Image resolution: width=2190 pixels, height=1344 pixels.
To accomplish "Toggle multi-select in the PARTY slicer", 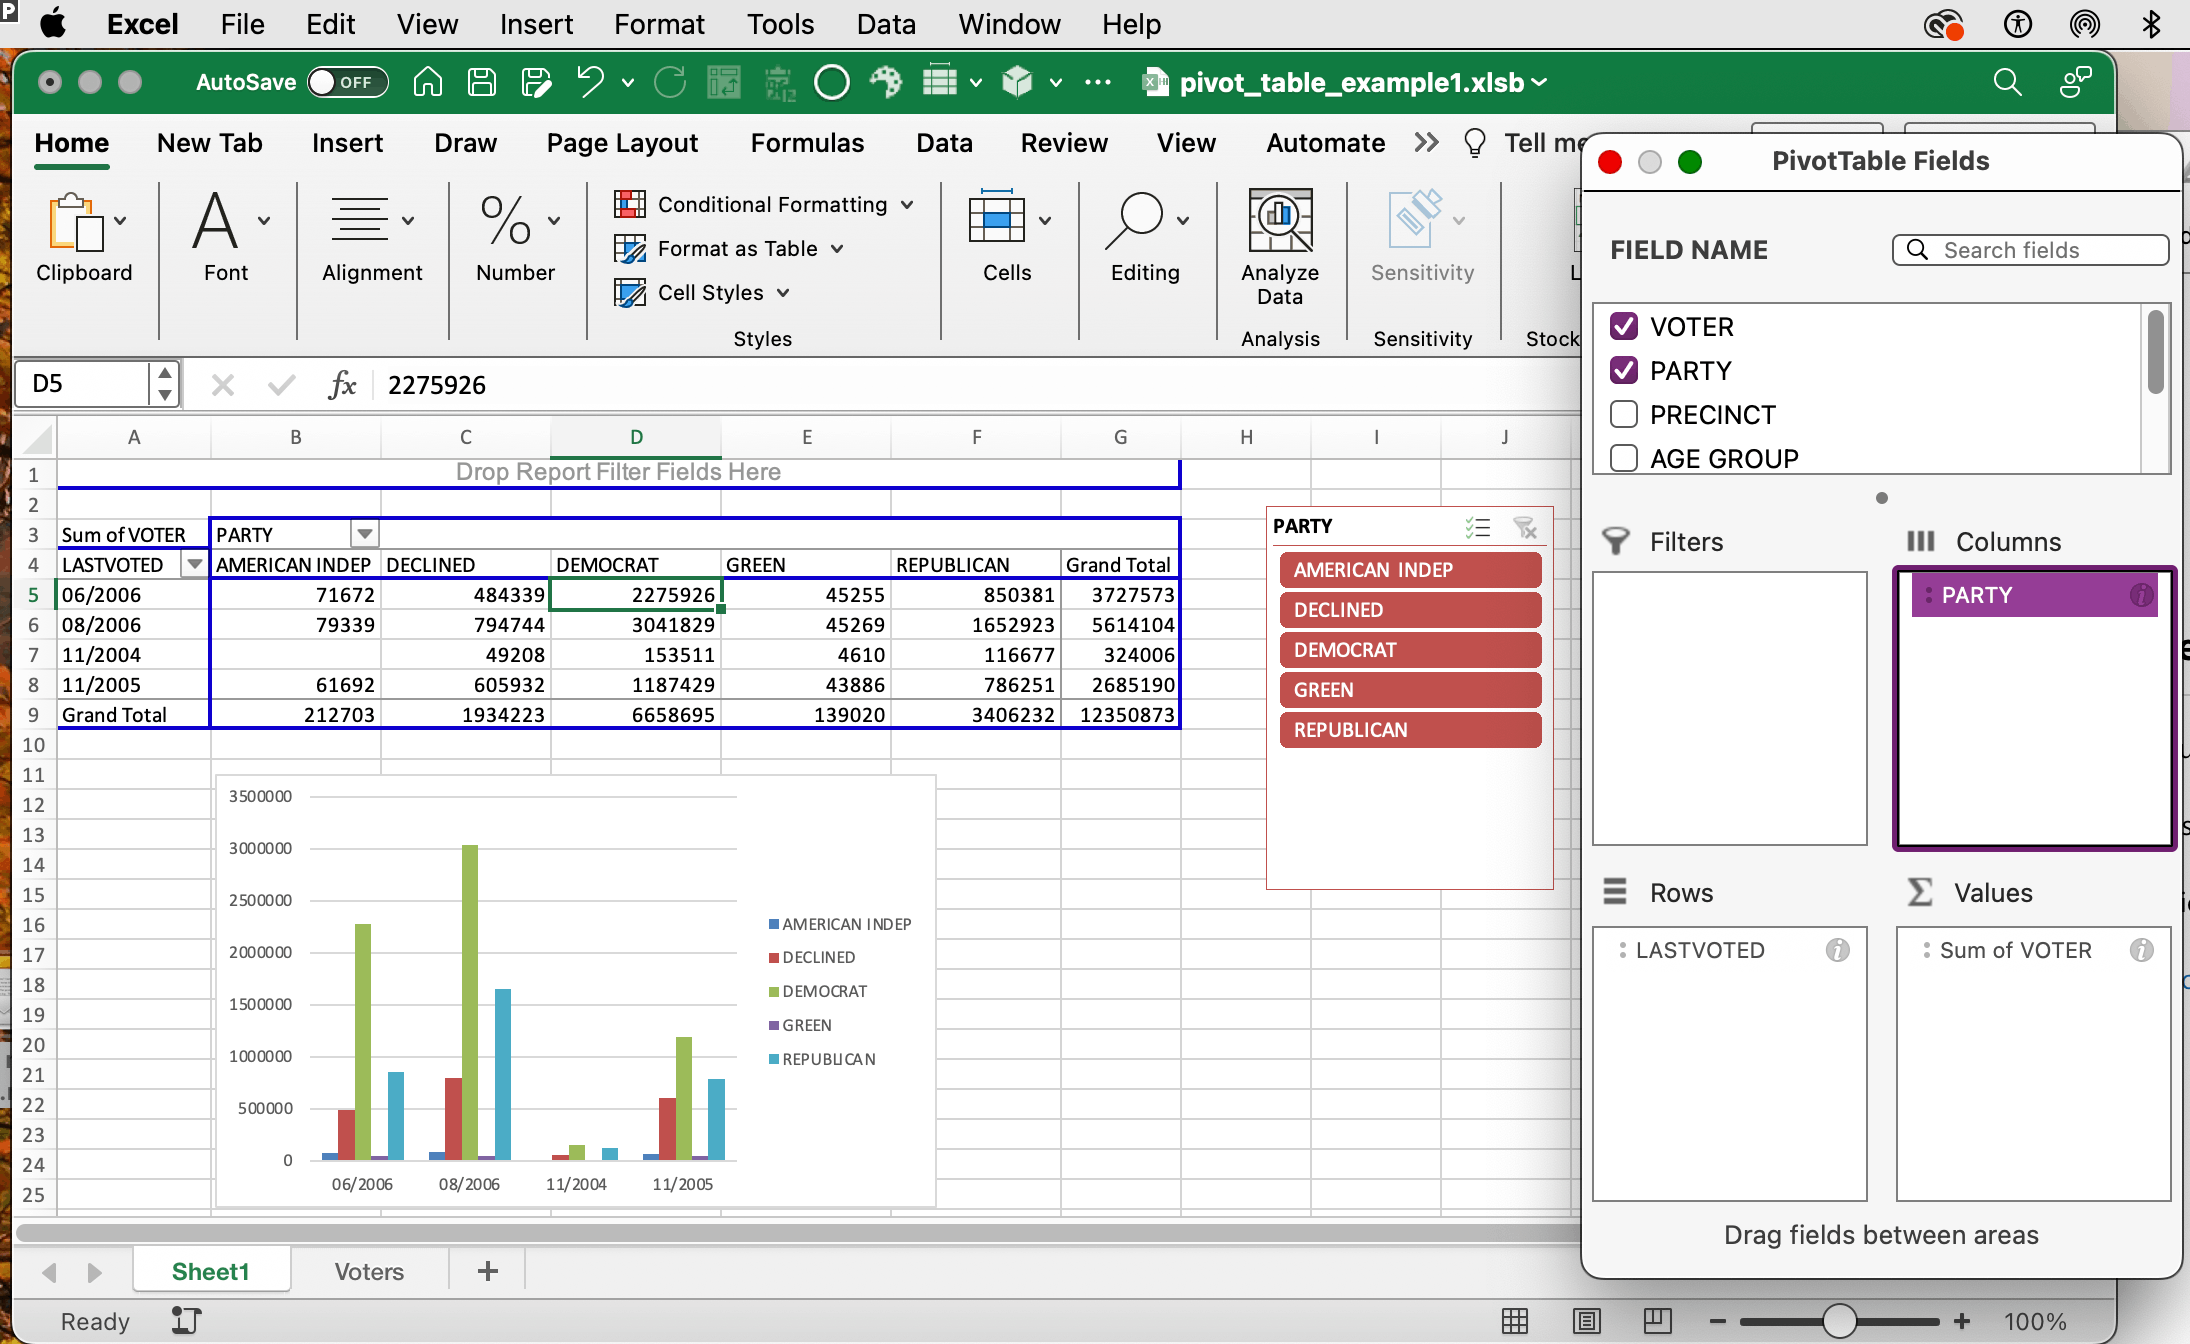I will coord(1477,527).
